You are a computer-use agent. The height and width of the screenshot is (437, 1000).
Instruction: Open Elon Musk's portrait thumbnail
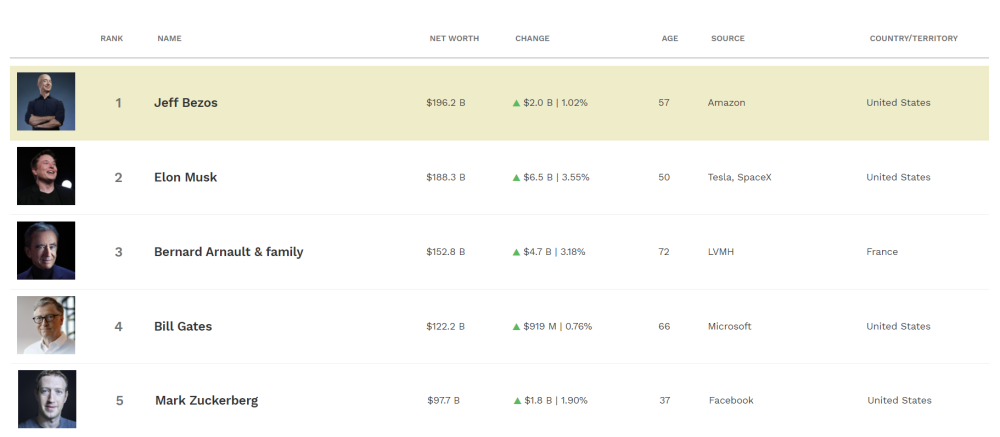coord(46,176)
